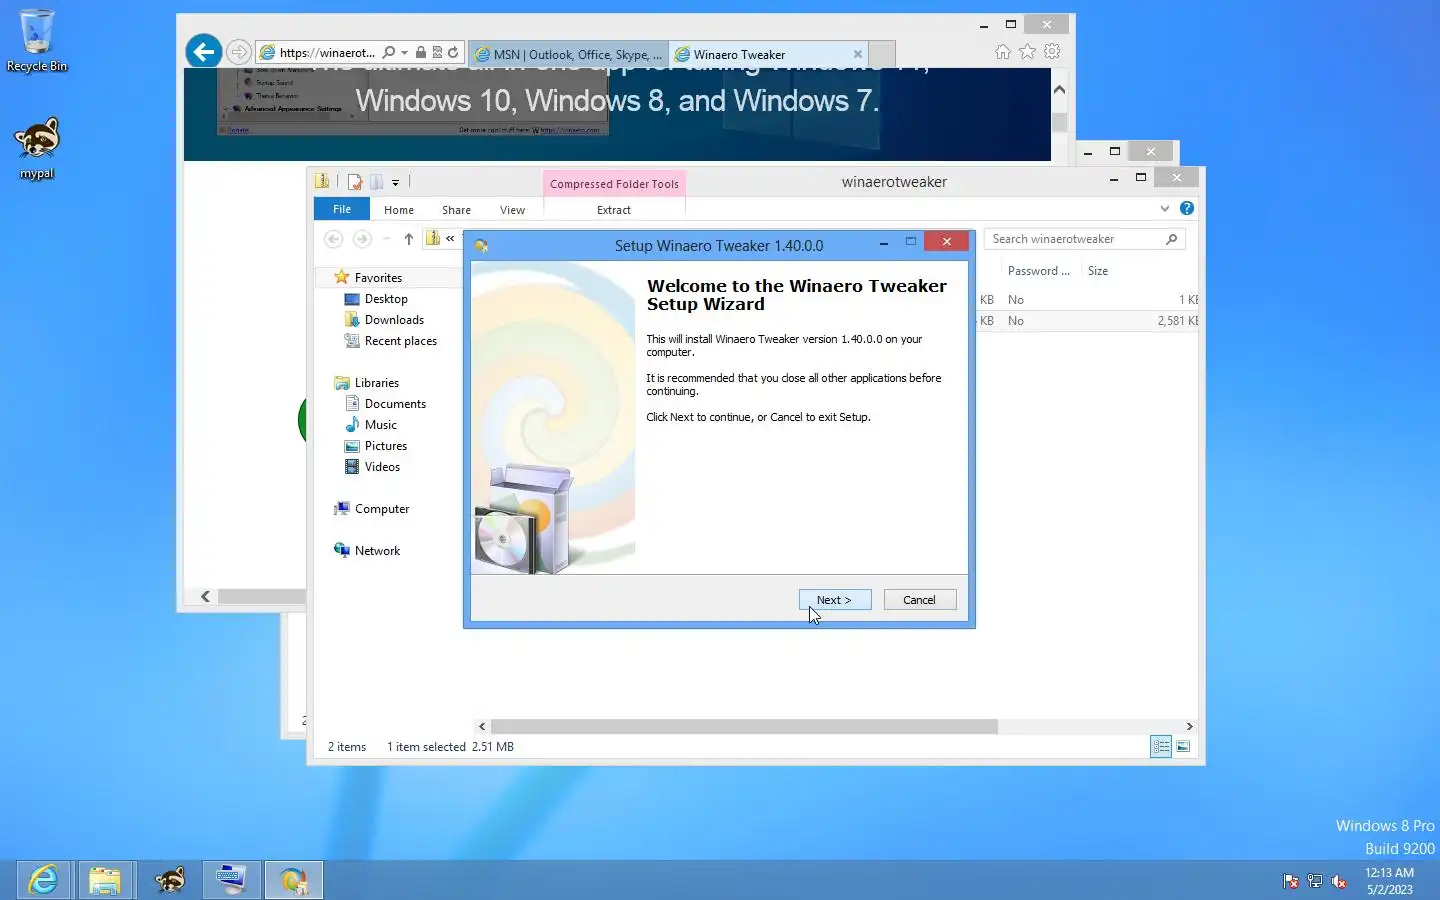Screen dimensions: 1440x900
Task: Switch to details view in Explorer status bar
Action: pos(1161,747)
